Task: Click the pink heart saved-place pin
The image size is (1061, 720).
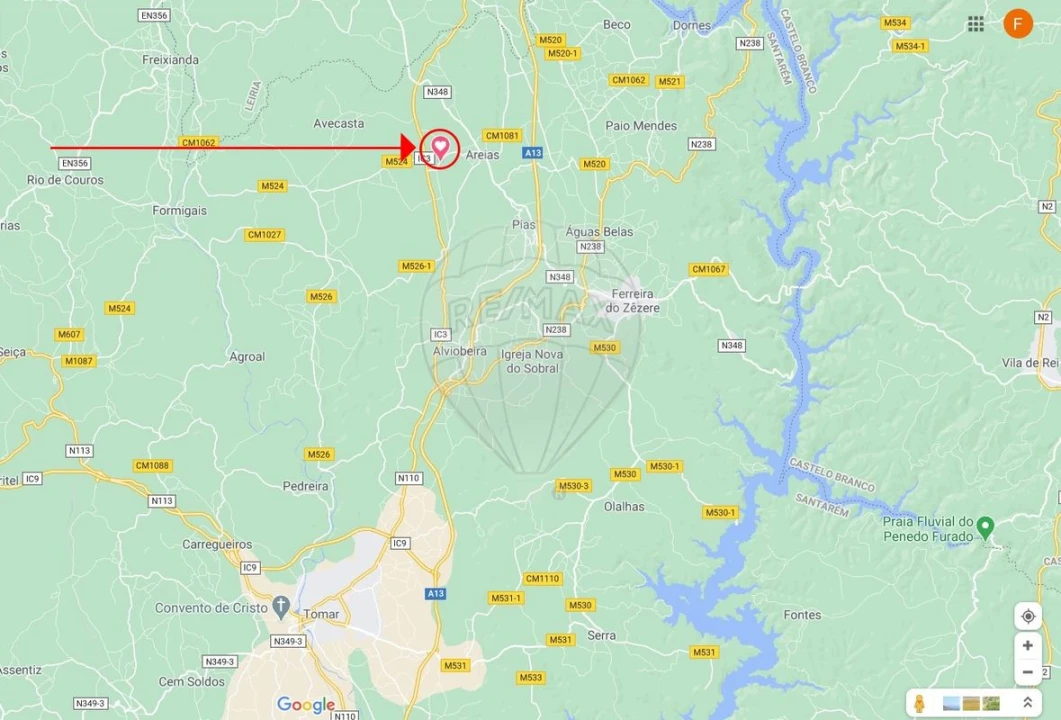Action: (x=440, y=147)
